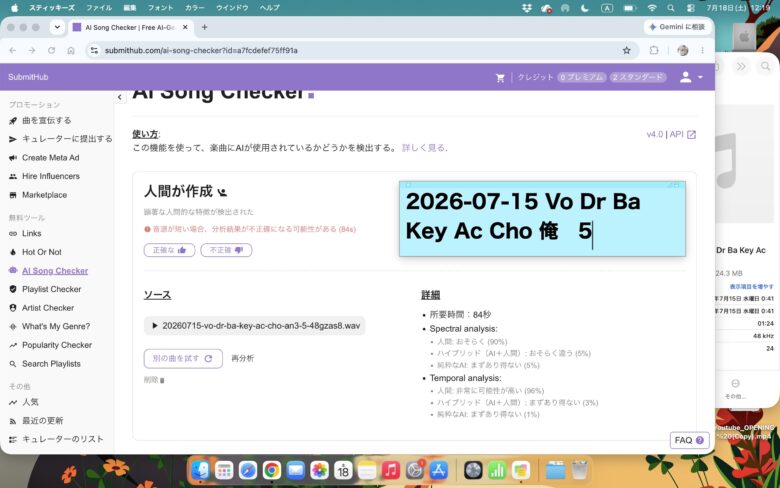Viewport: 780px width, 488px height.
Task: Click the trend icon beside Popularity Checker
Action: tap(13, 345)
